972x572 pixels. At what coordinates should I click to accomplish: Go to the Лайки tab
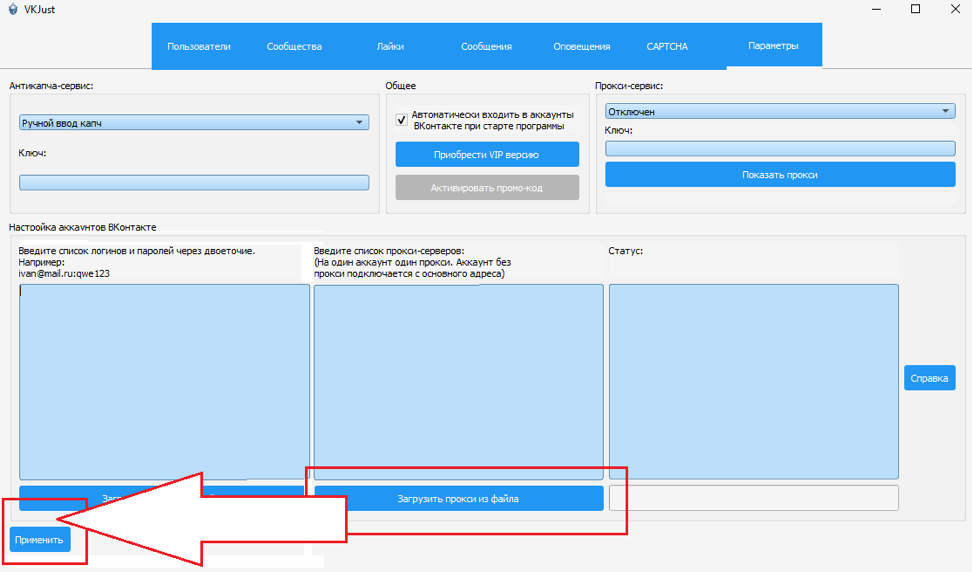[390, 47]
